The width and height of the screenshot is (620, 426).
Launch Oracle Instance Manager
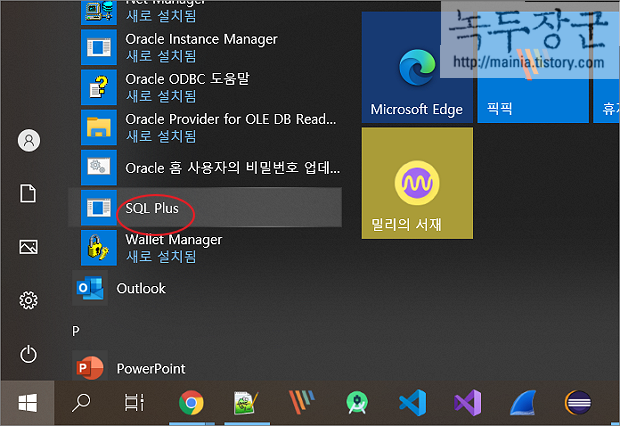pos(205,47)
